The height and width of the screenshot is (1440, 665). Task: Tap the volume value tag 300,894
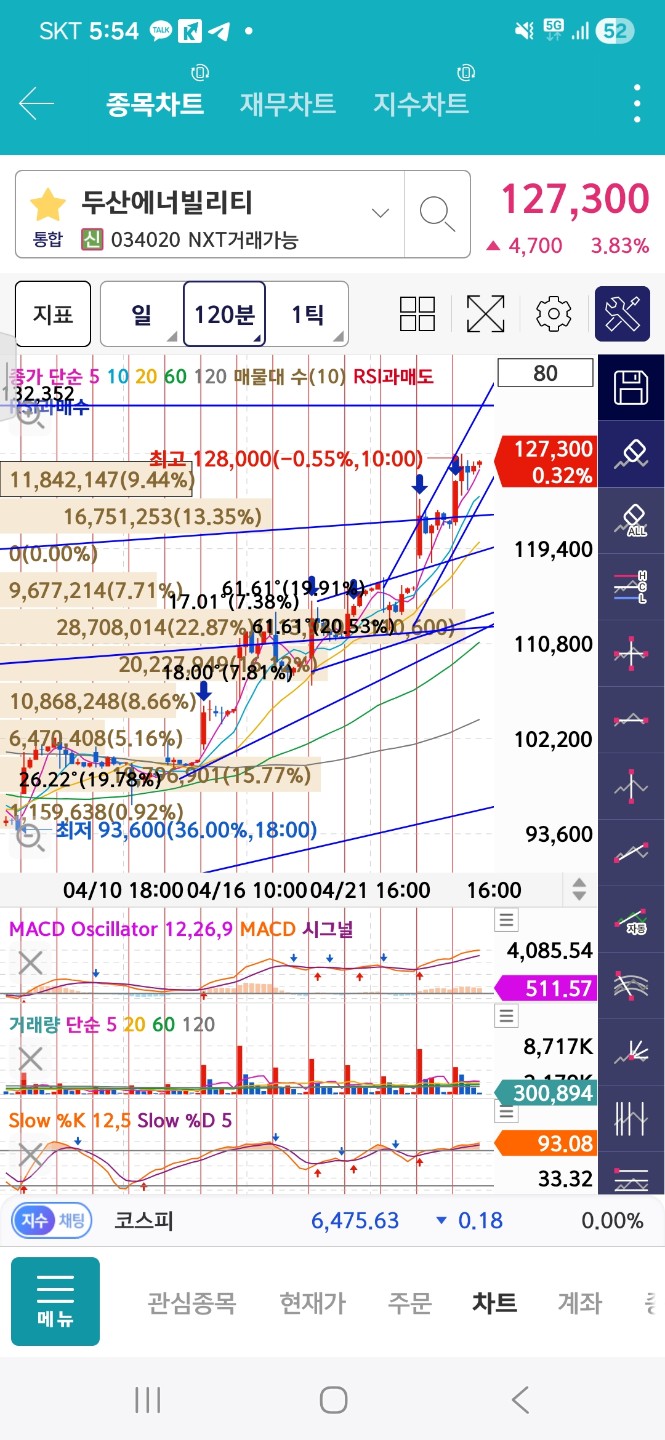click(548, 1094)
